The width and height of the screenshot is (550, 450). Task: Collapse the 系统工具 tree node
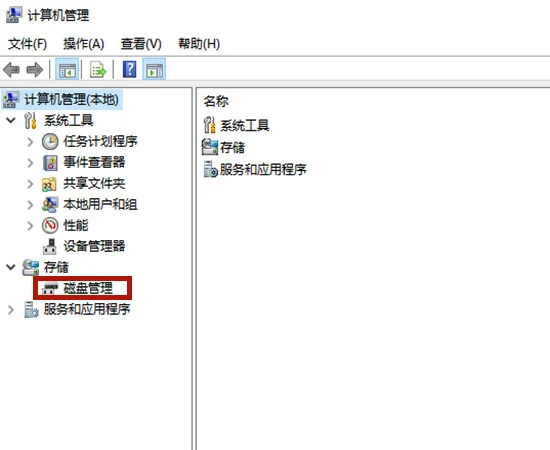click(x=11, y=120)
